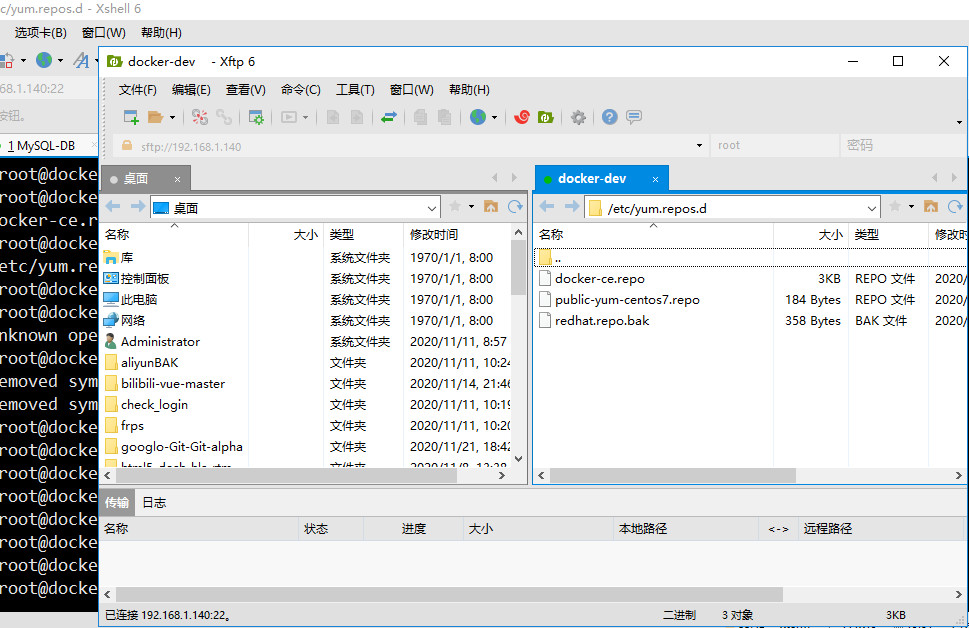Select the check_login folder
The height and width of the screenshot is (628, 969).
154,405
